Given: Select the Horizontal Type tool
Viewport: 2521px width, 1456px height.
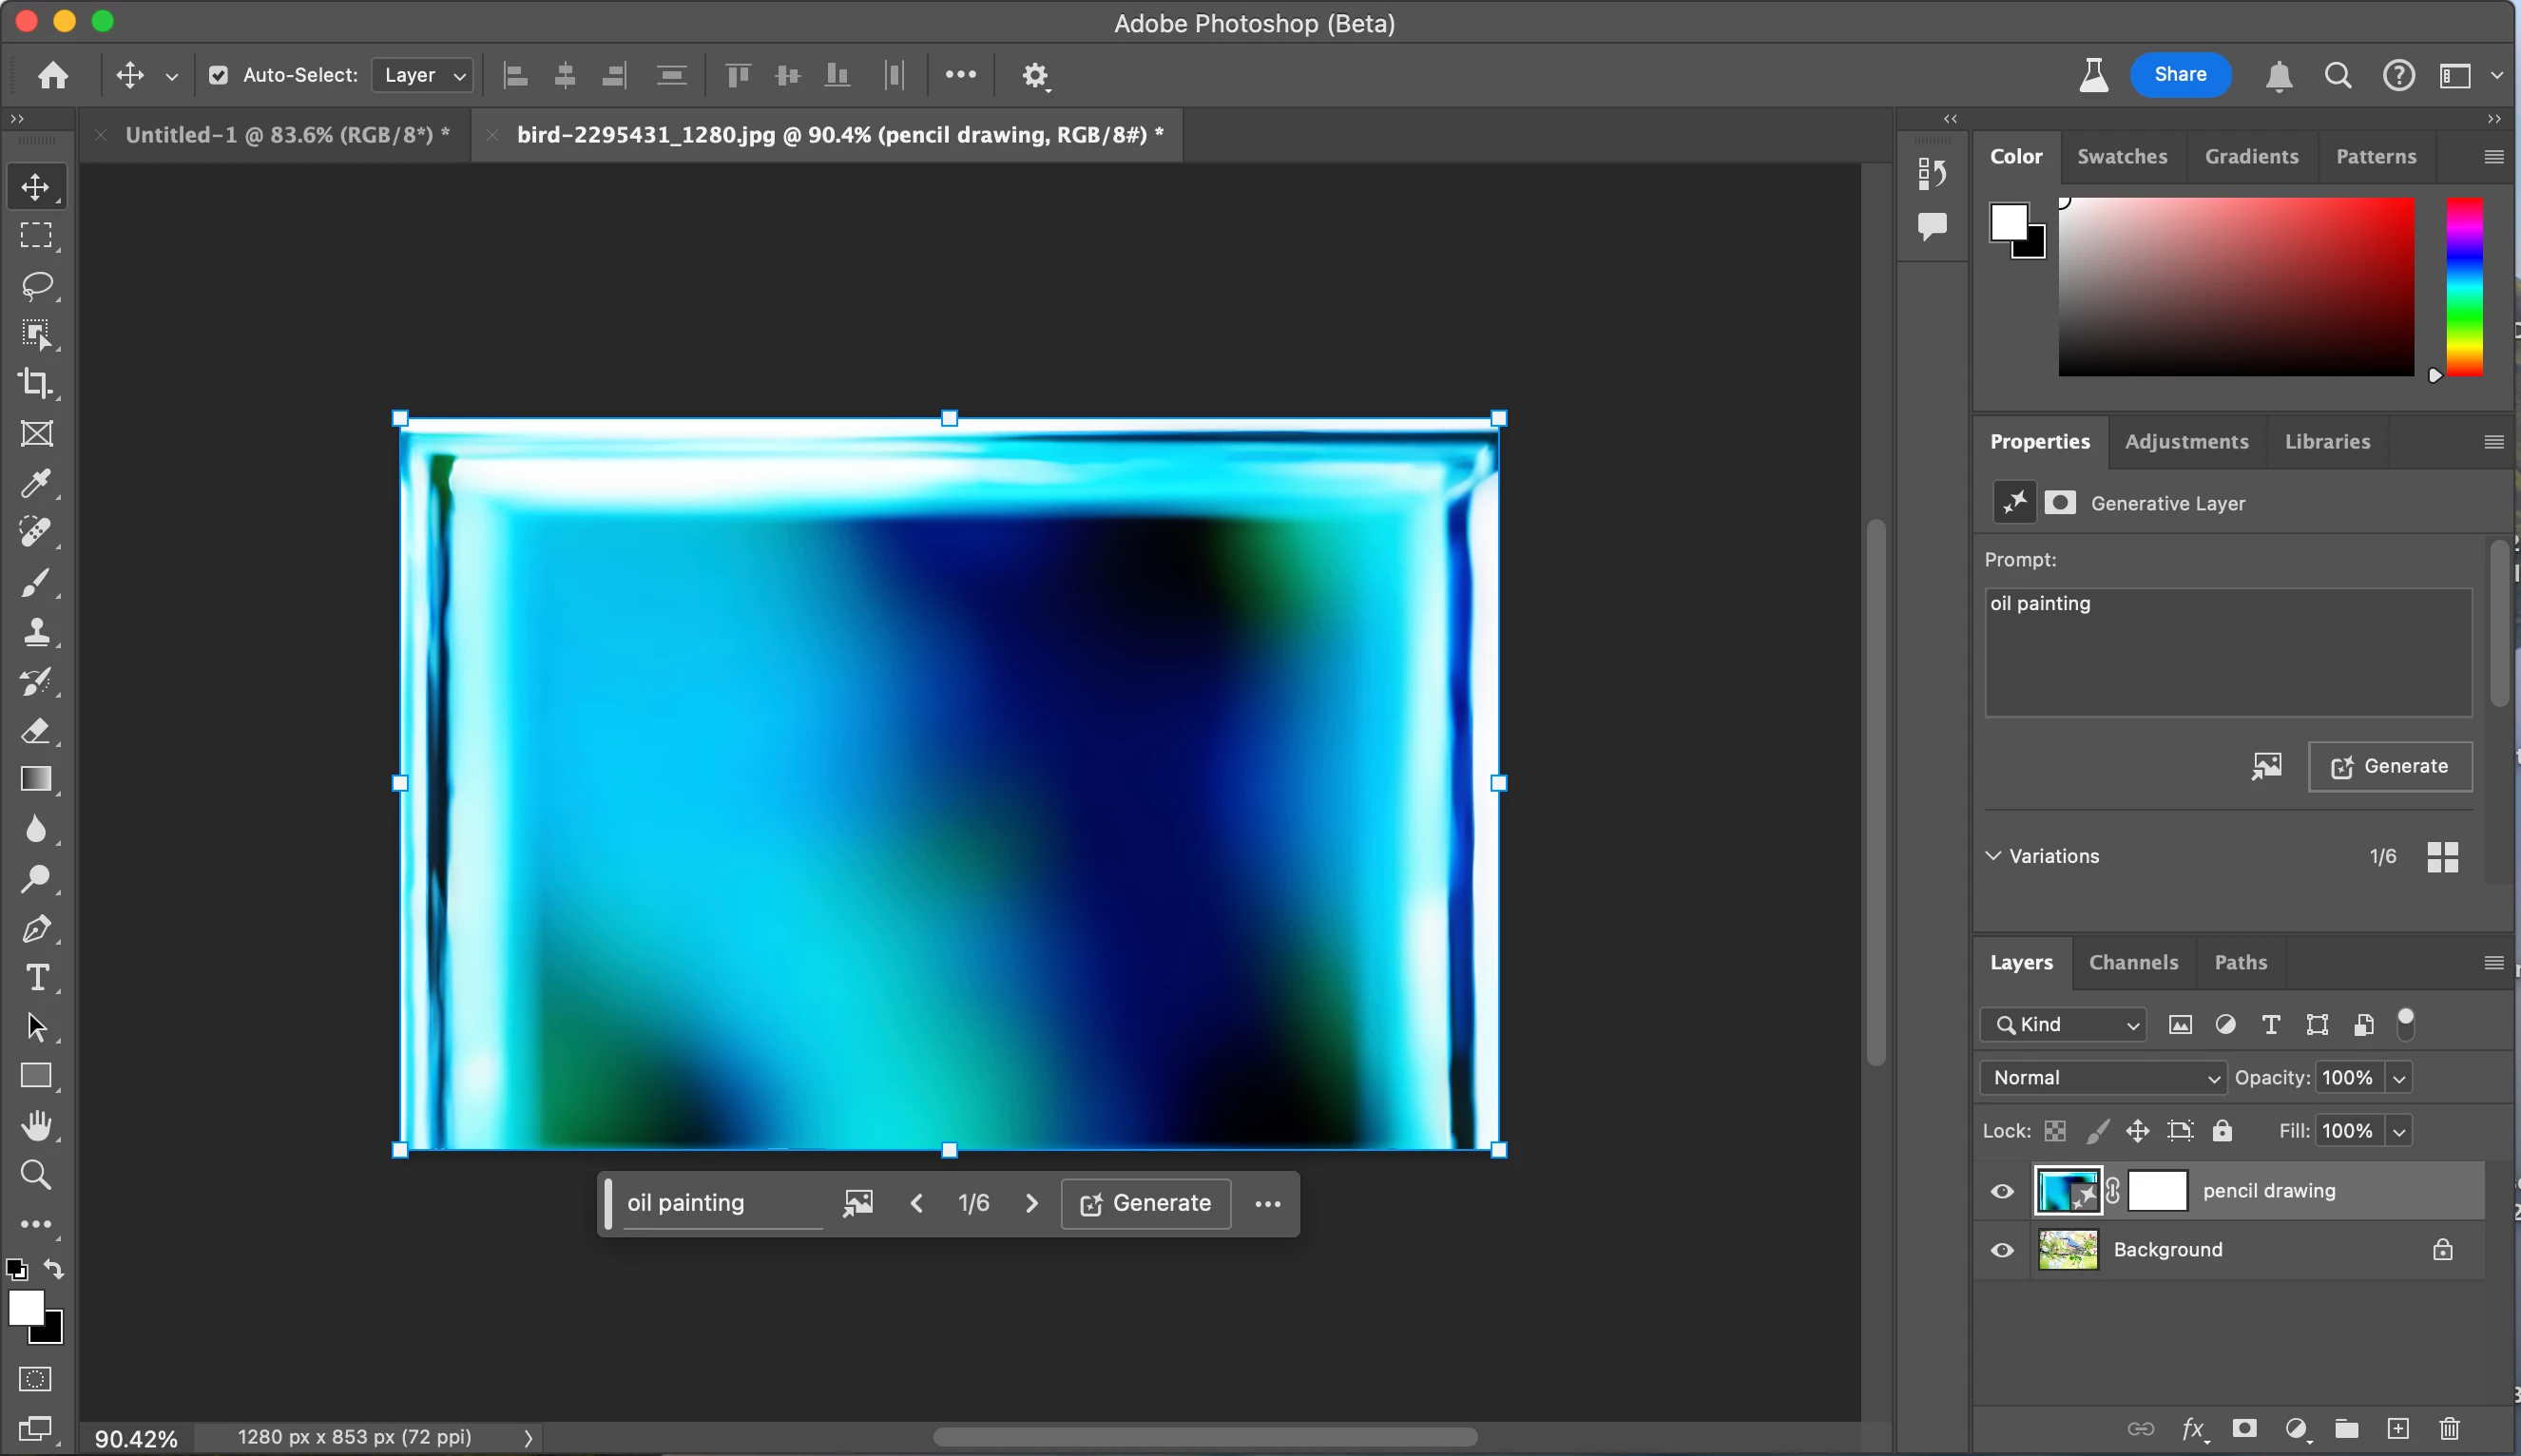Looking at the screenshot, I should [36, 977].
